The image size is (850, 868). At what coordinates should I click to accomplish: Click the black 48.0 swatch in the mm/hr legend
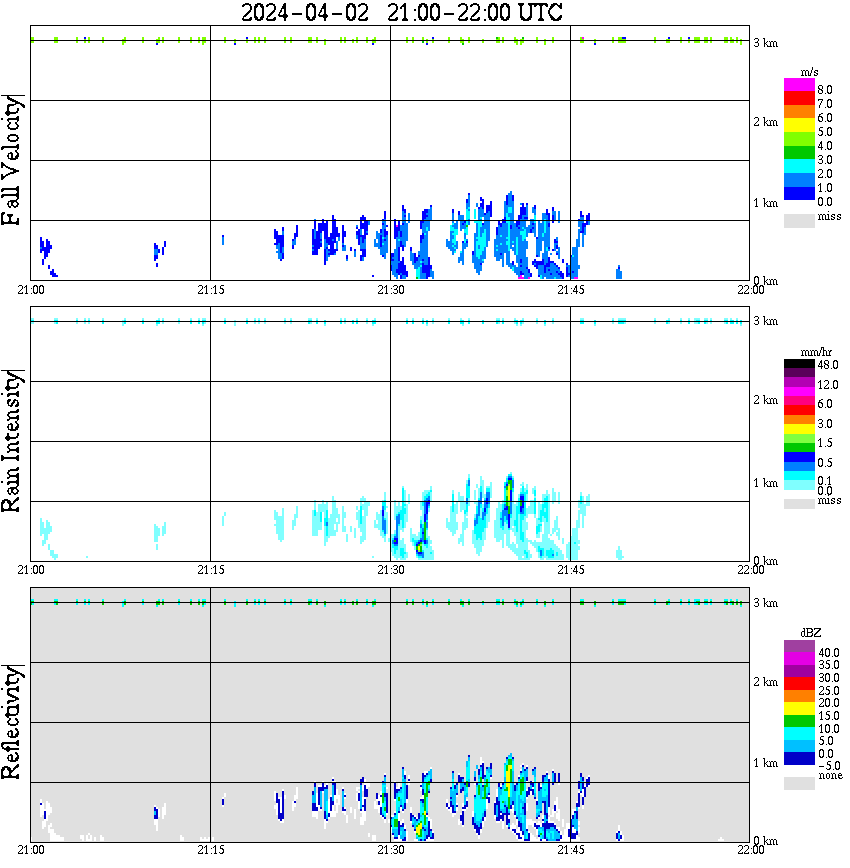coord(799,365)
